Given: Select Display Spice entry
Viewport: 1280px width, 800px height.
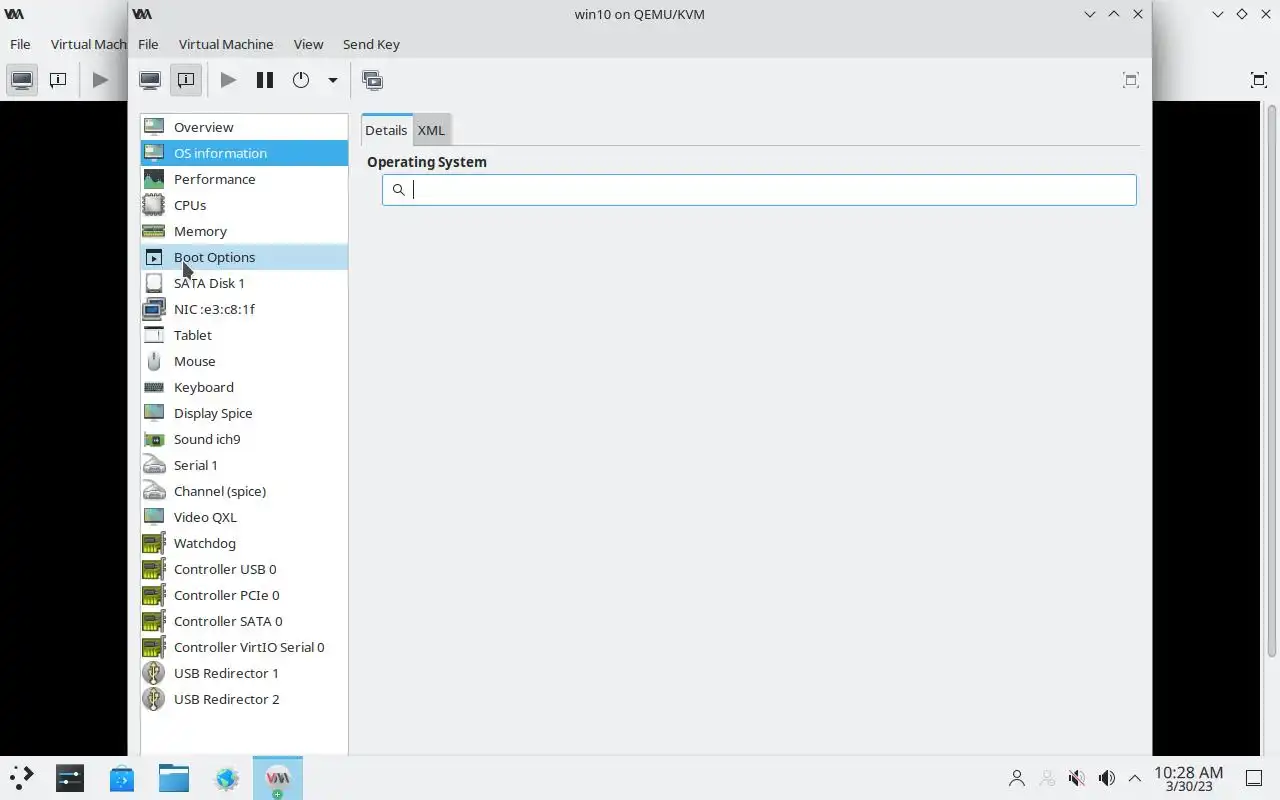Looking at the screenshot, I should [244, 413].
